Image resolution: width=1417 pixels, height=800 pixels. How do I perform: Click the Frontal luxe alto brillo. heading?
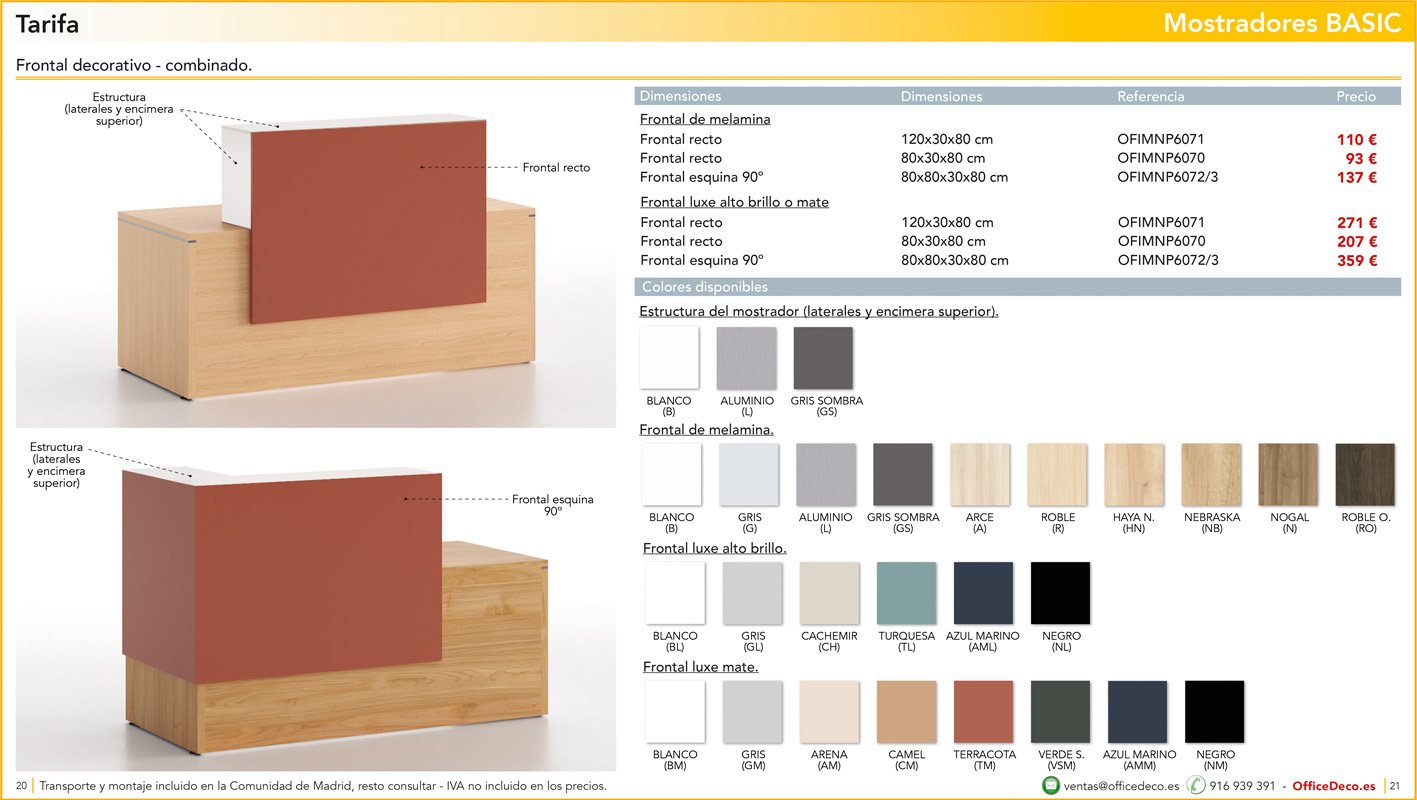[x=714, y=548]
